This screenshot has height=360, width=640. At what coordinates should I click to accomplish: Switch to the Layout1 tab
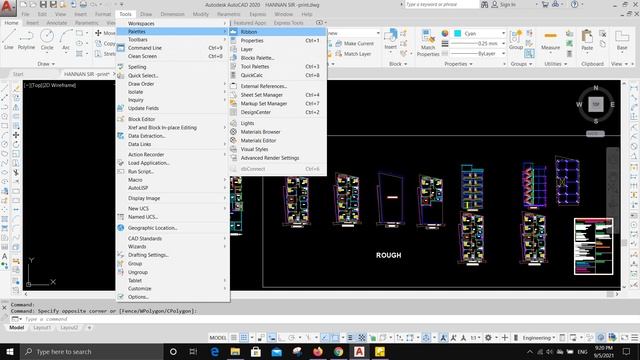[42, 327]
